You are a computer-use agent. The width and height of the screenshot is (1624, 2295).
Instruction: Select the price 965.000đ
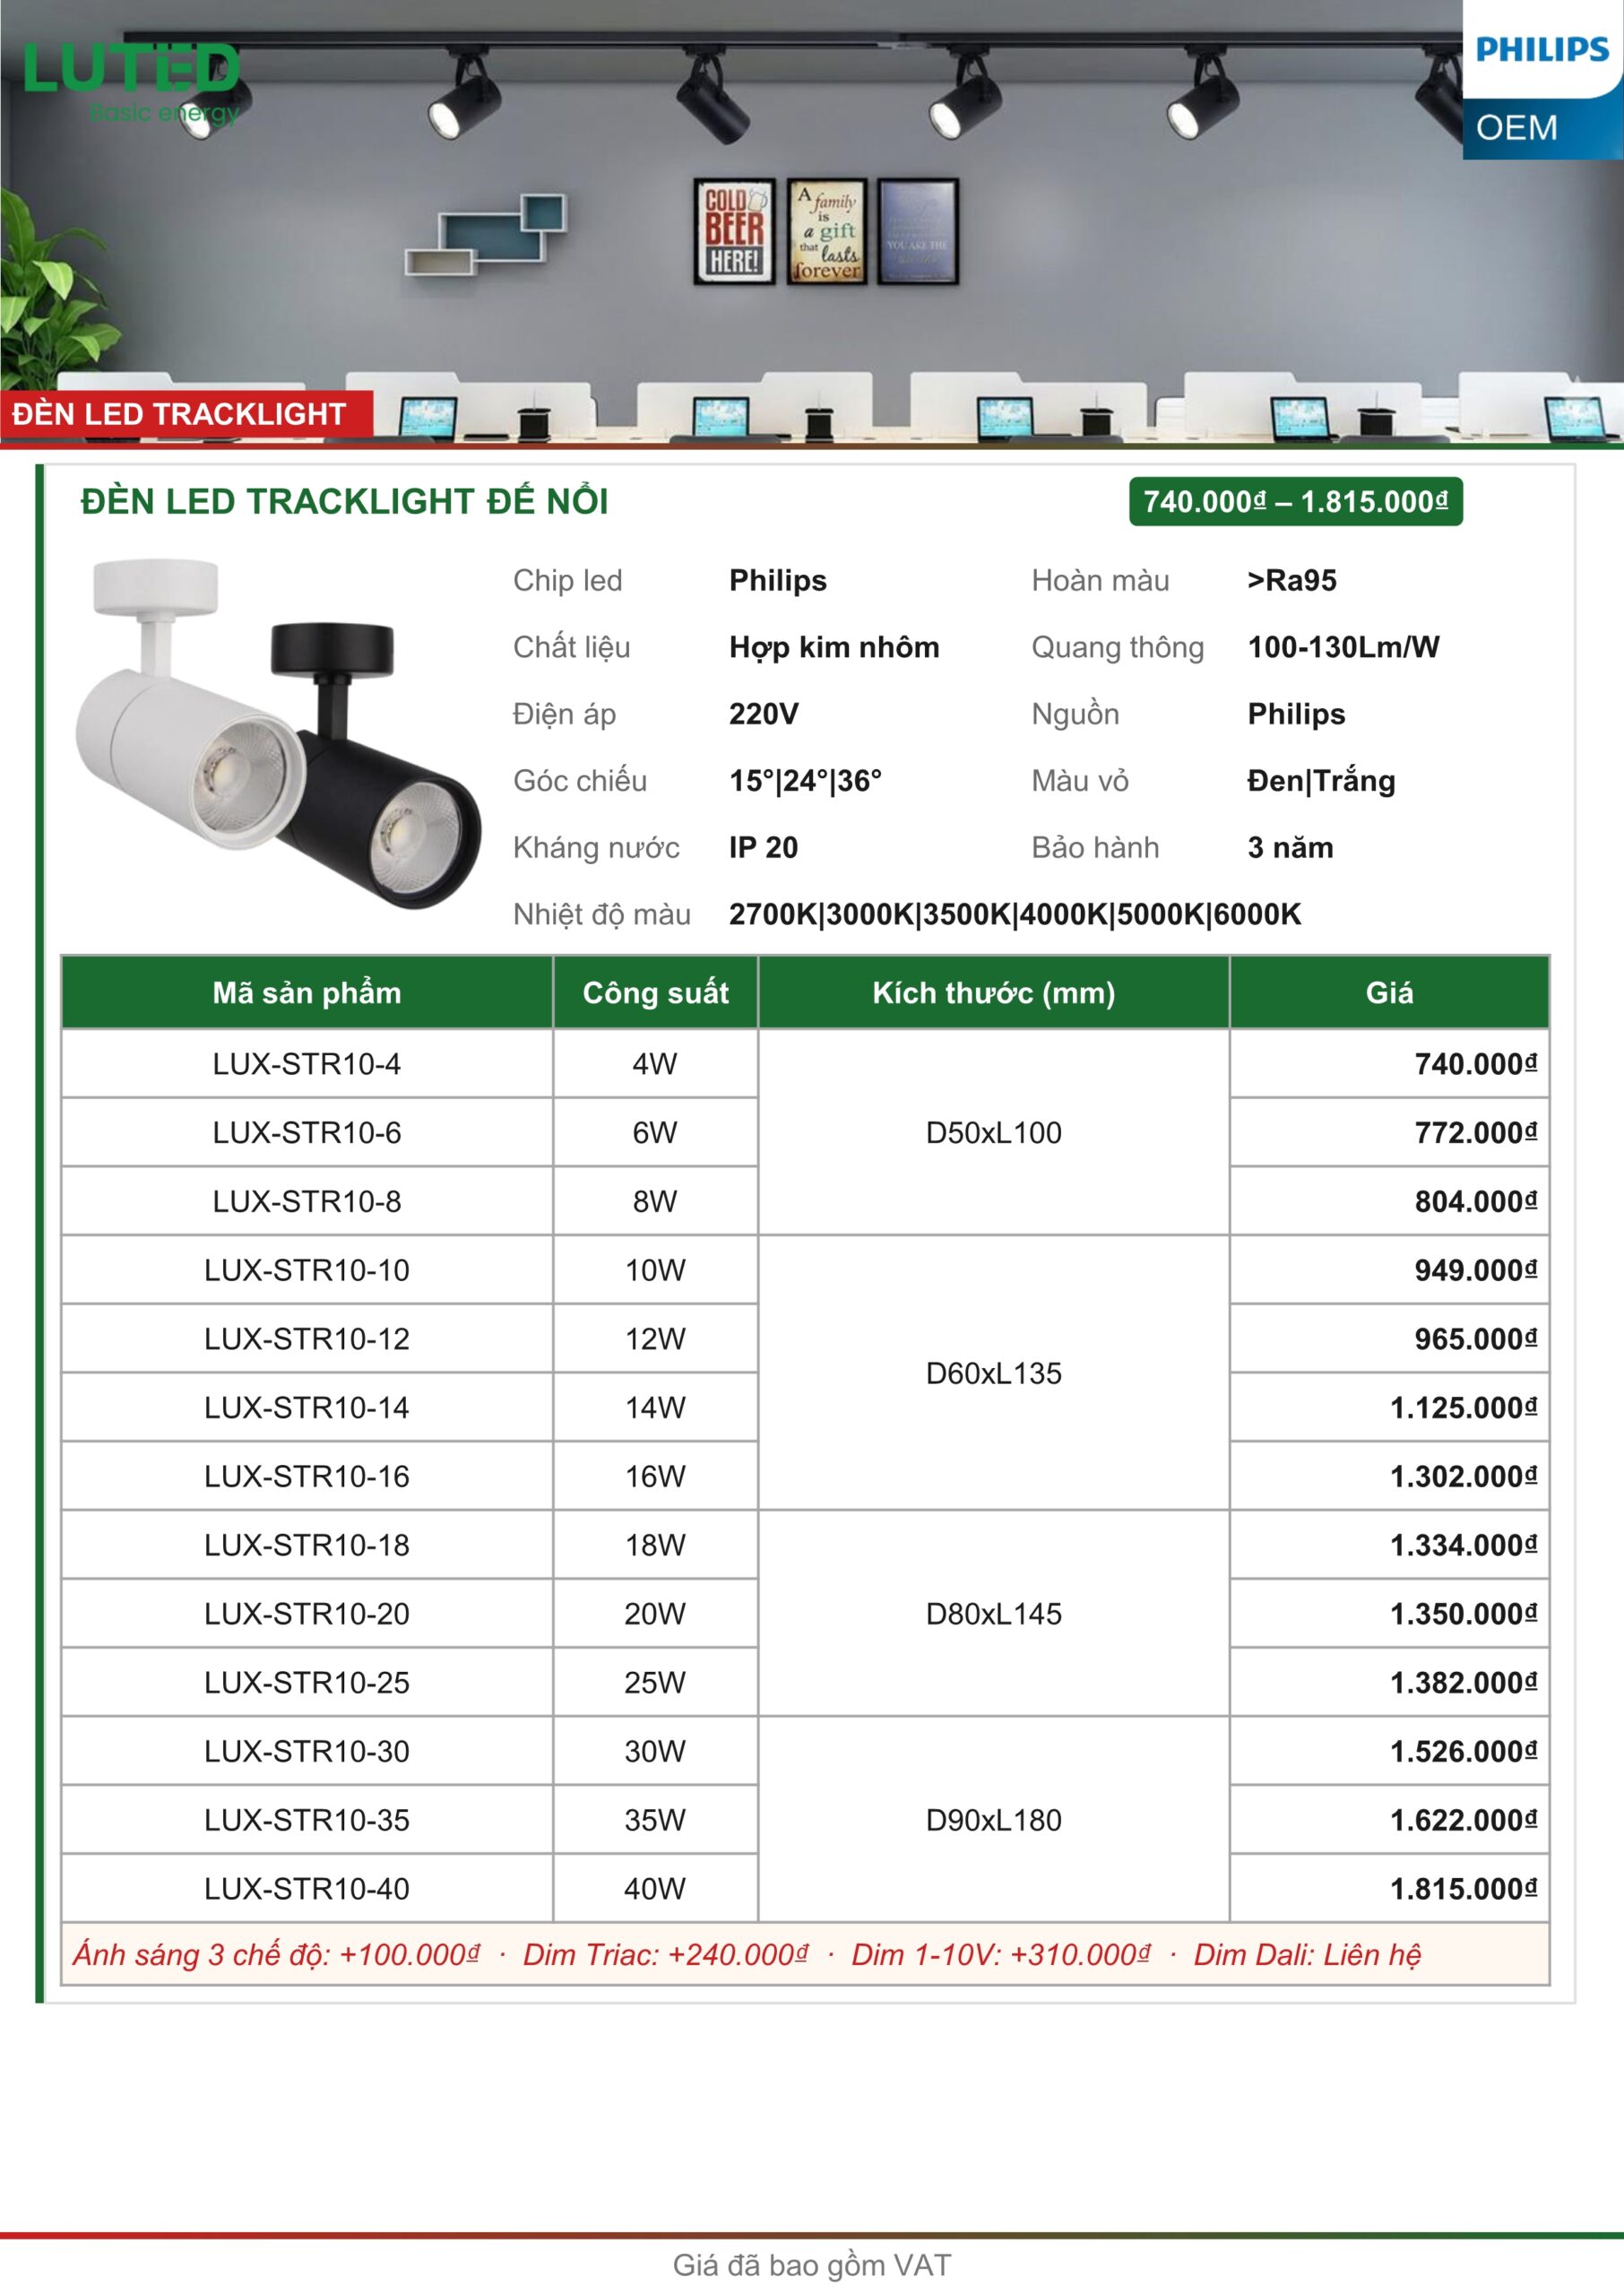point(1475,1339)
